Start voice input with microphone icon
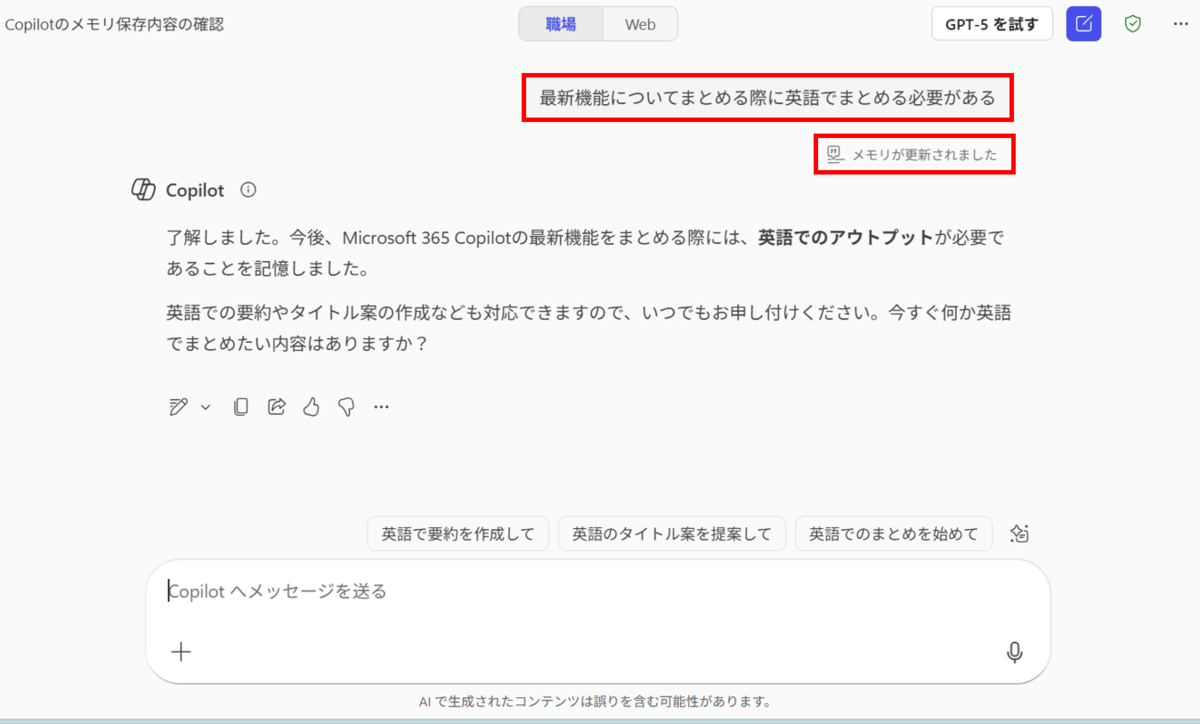Viewport: 1200px width, 724px height. click(x=1014, y=652)
